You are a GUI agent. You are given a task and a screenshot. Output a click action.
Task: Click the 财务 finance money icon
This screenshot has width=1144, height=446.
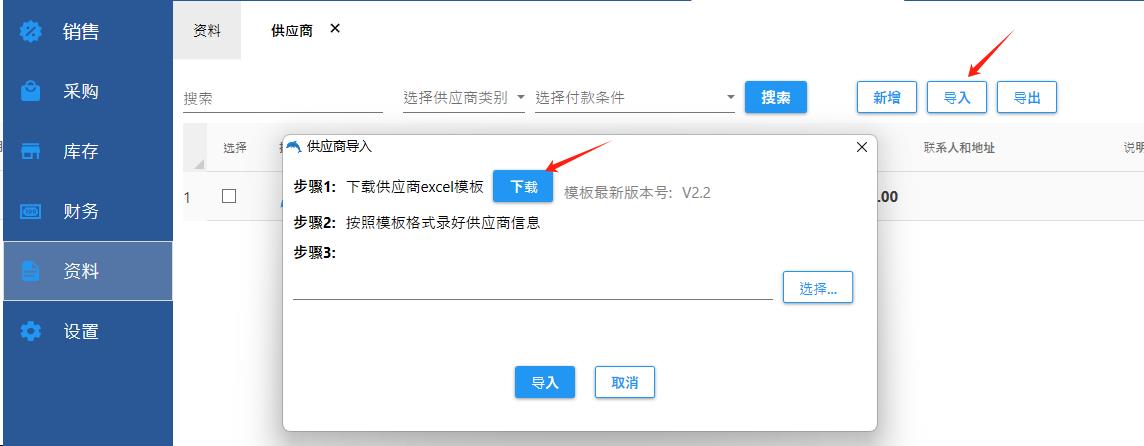click(x=31, y=212)
